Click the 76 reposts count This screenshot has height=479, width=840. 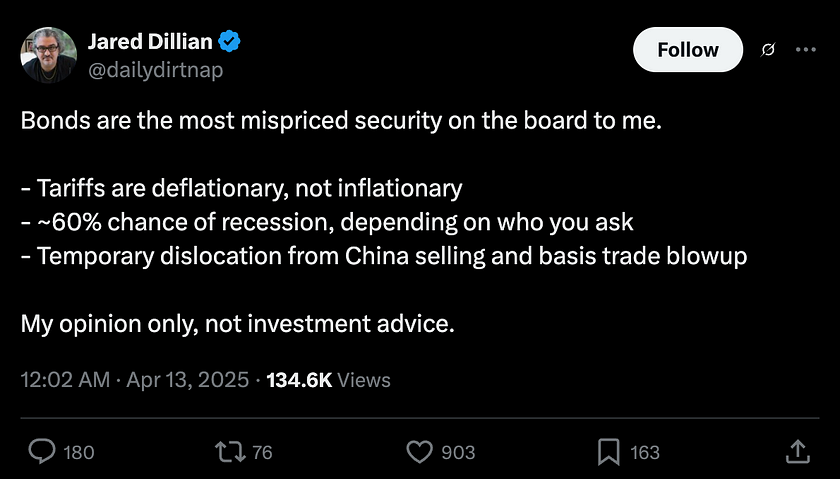[262, 453]
